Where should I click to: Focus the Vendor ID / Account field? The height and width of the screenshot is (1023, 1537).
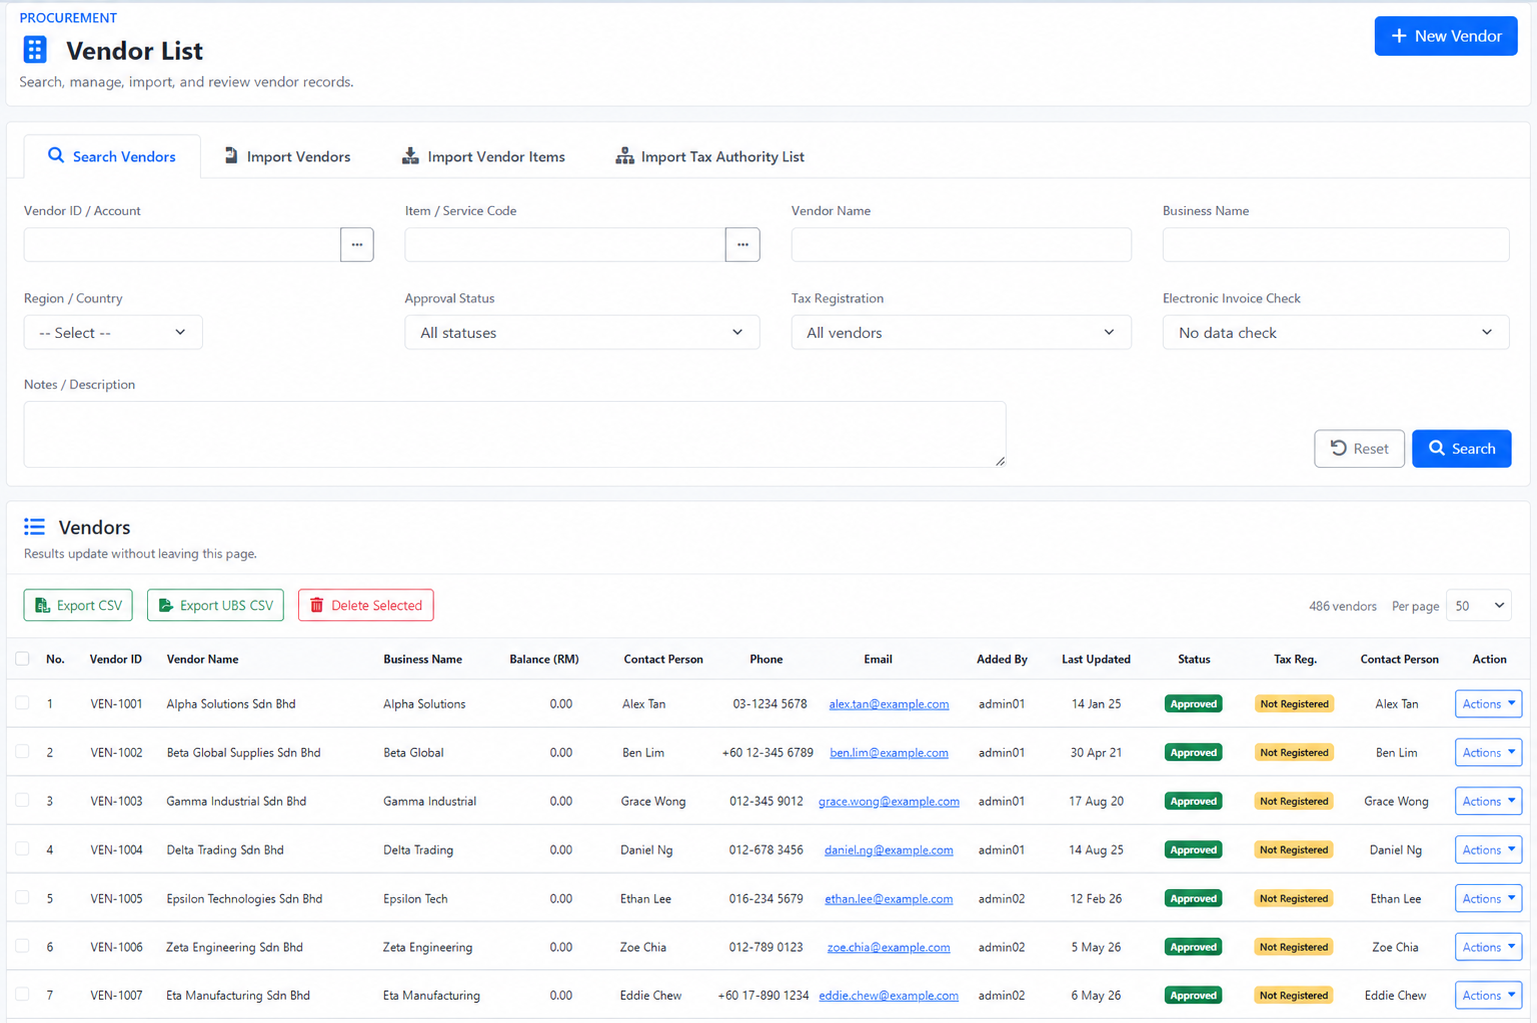click(182, 244)
